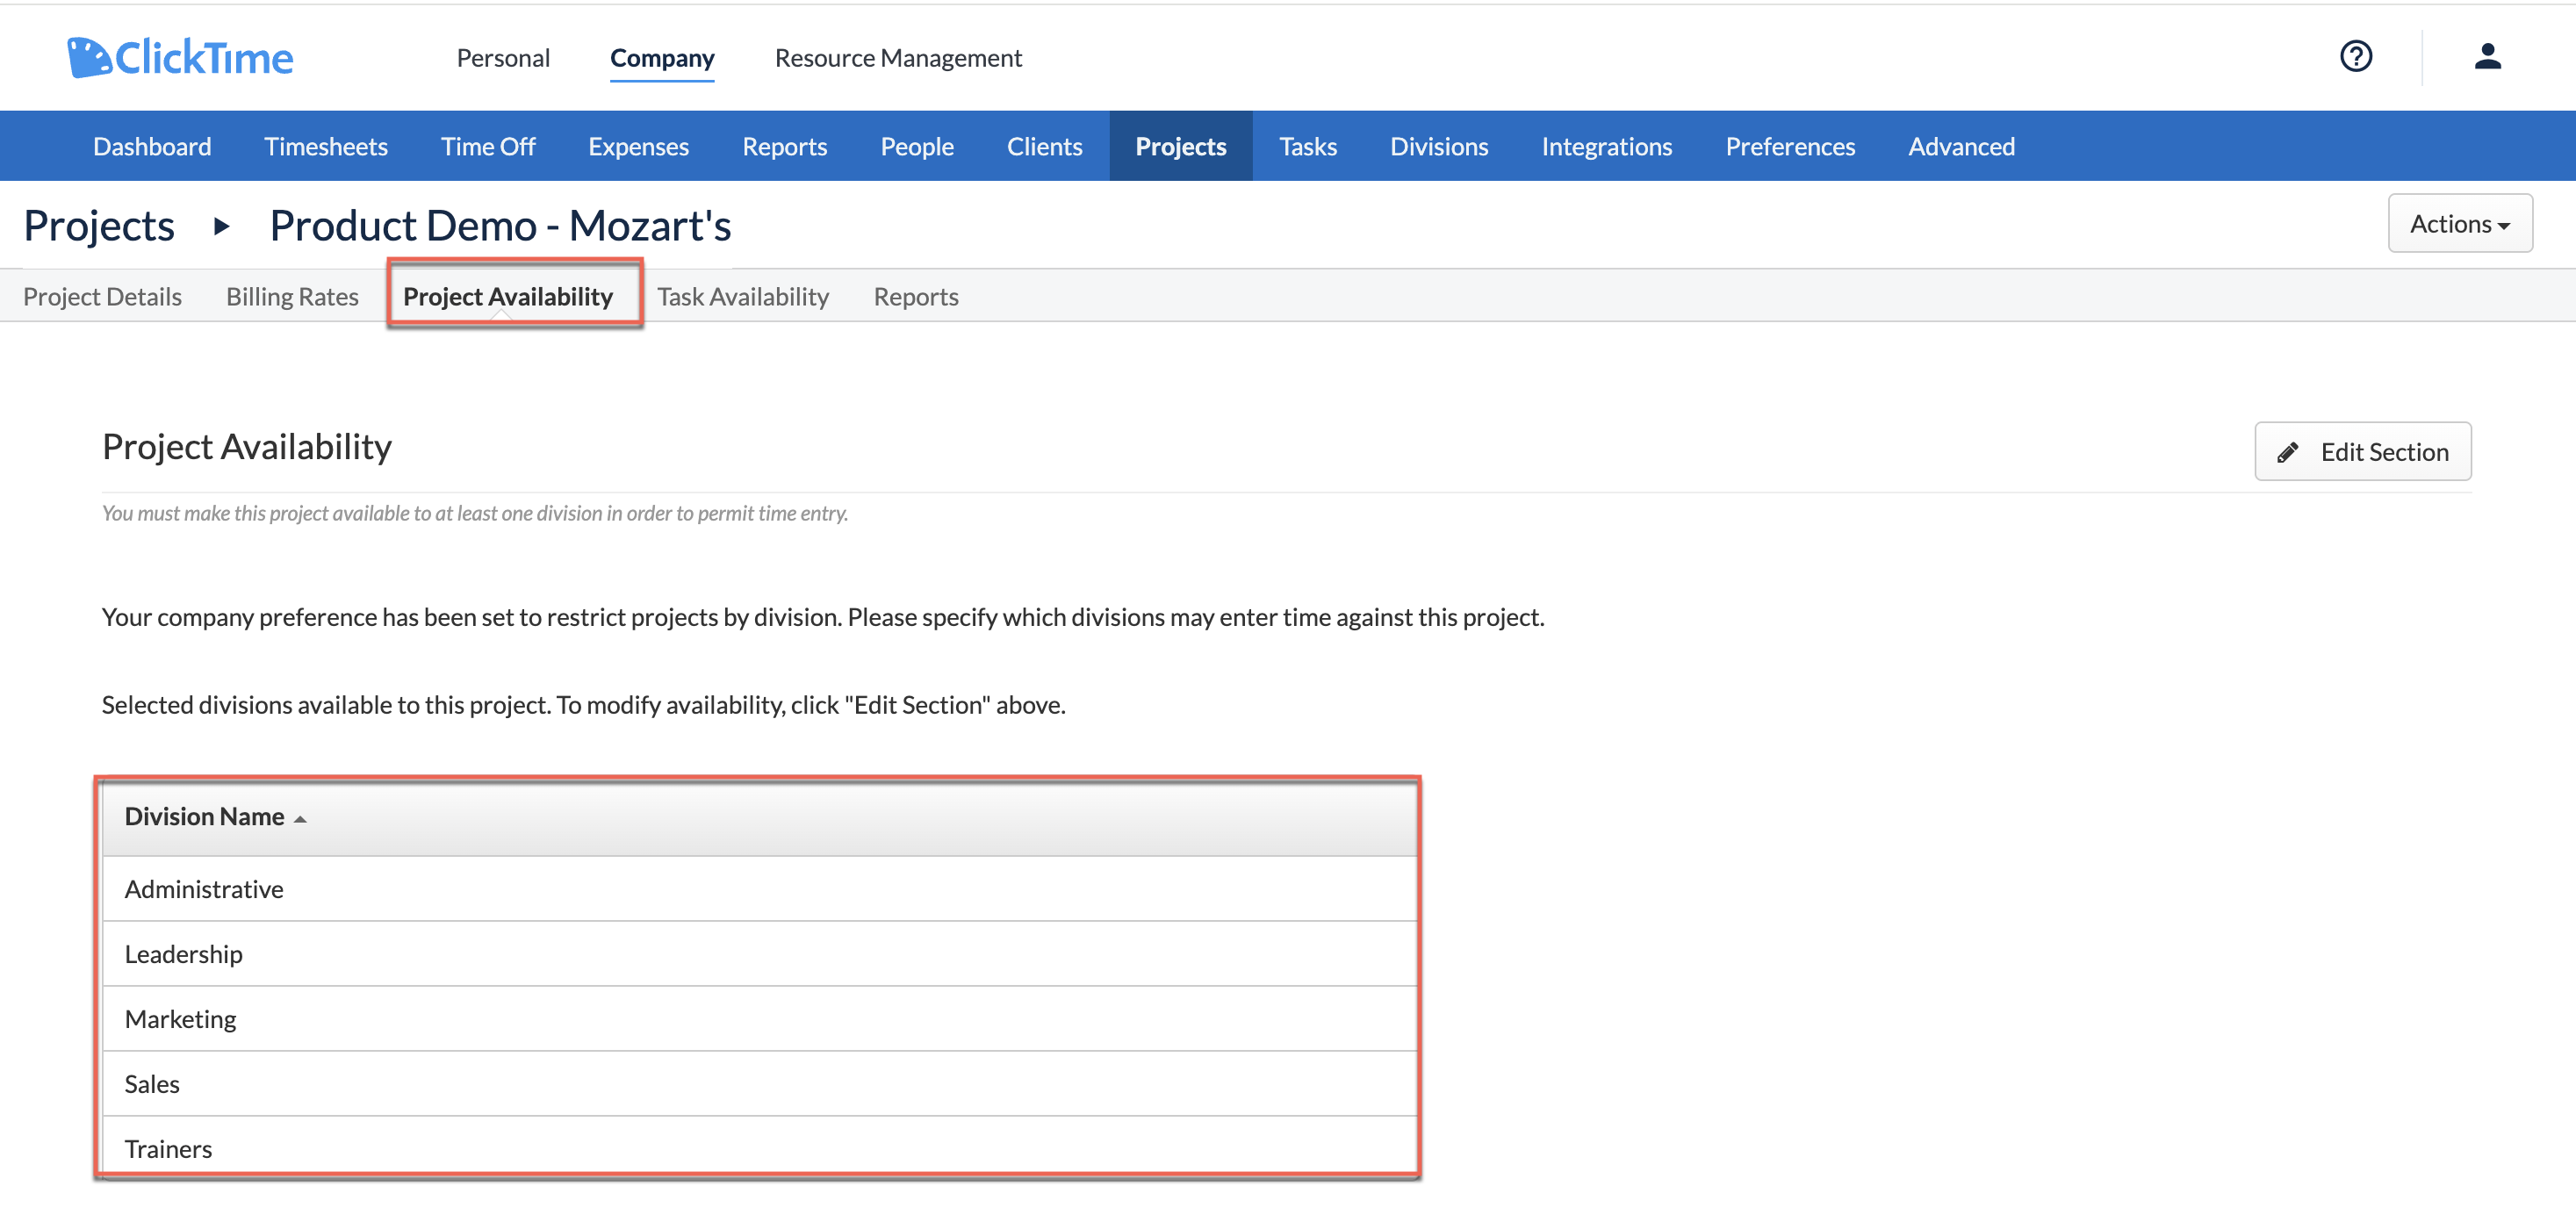Open Tasks in navigation bar
This screenshot has width=2576, height=1208.
[1308, 146]
